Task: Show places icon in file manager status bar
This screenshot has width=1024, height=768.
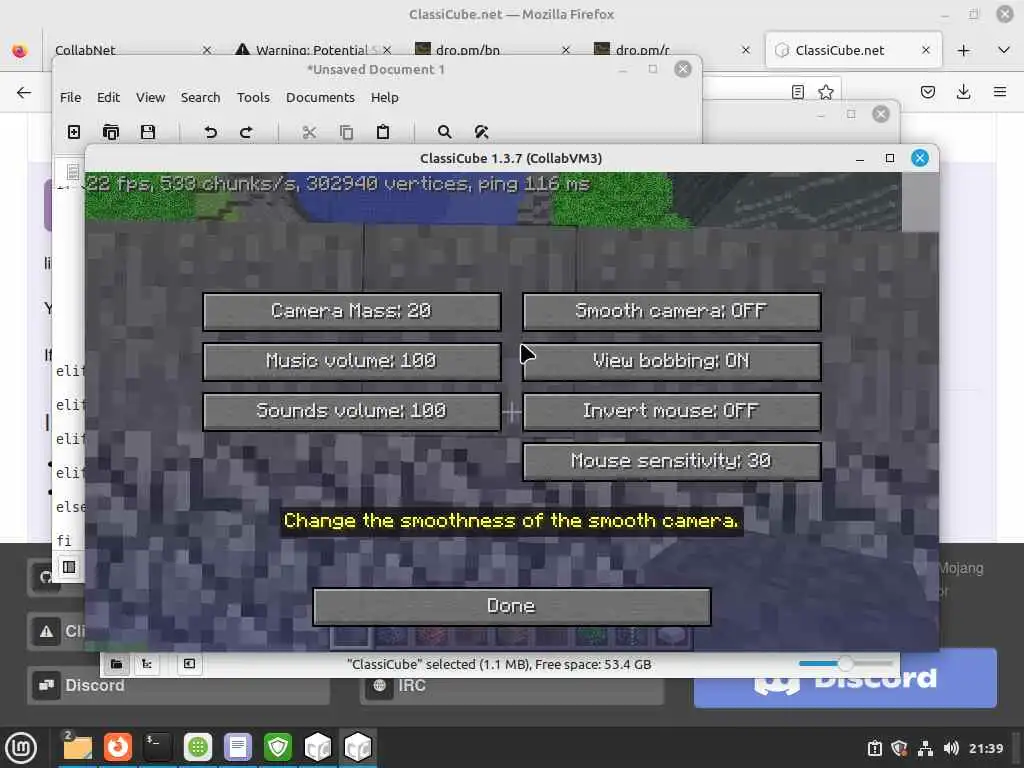Action: tap(116, 664)
